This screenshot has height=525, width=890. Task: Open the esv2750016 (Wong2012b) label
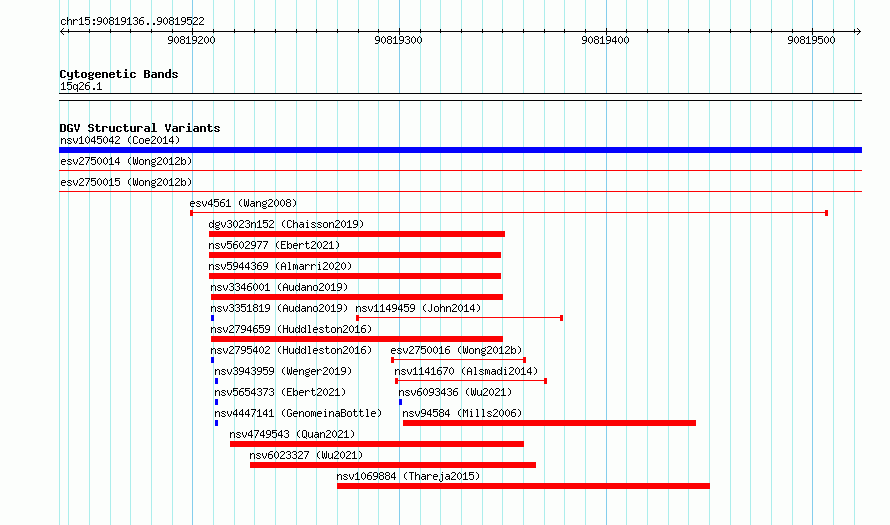456,350
